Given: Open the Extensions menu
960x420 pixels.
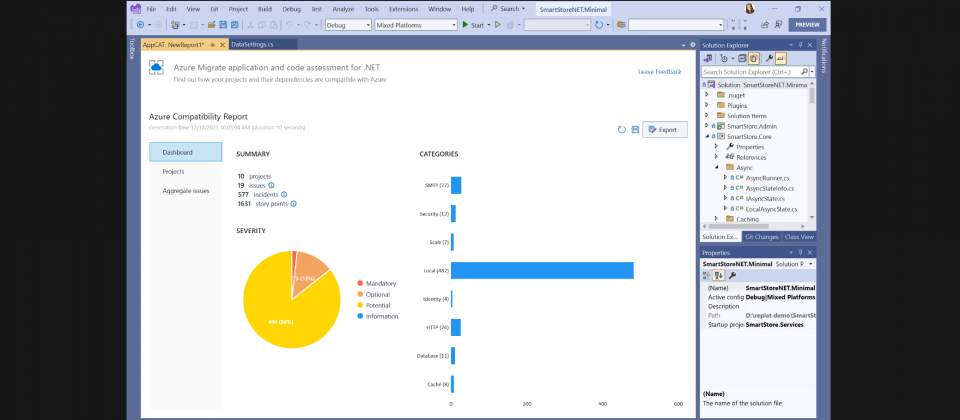Looking at the screenshot, I should [x=403, y=9].
